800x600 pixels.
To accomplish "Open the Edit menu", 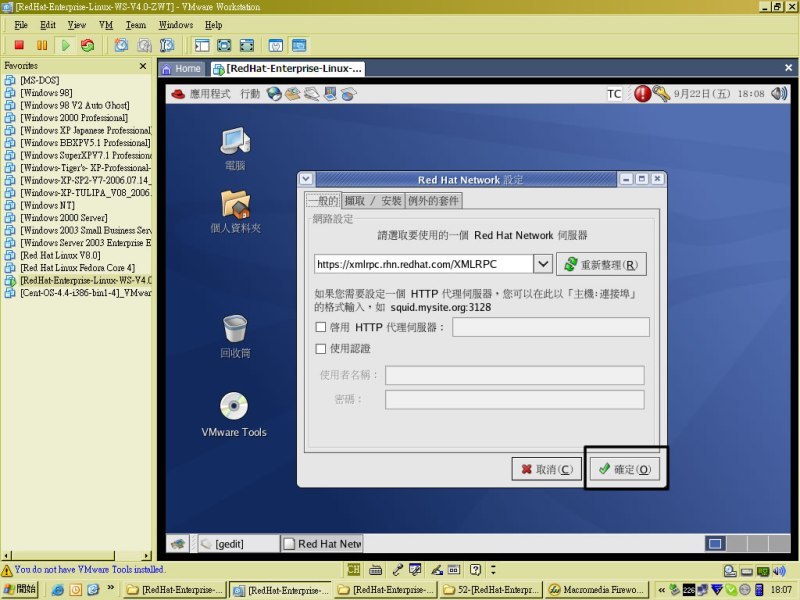I will click(x=48, y=25).
